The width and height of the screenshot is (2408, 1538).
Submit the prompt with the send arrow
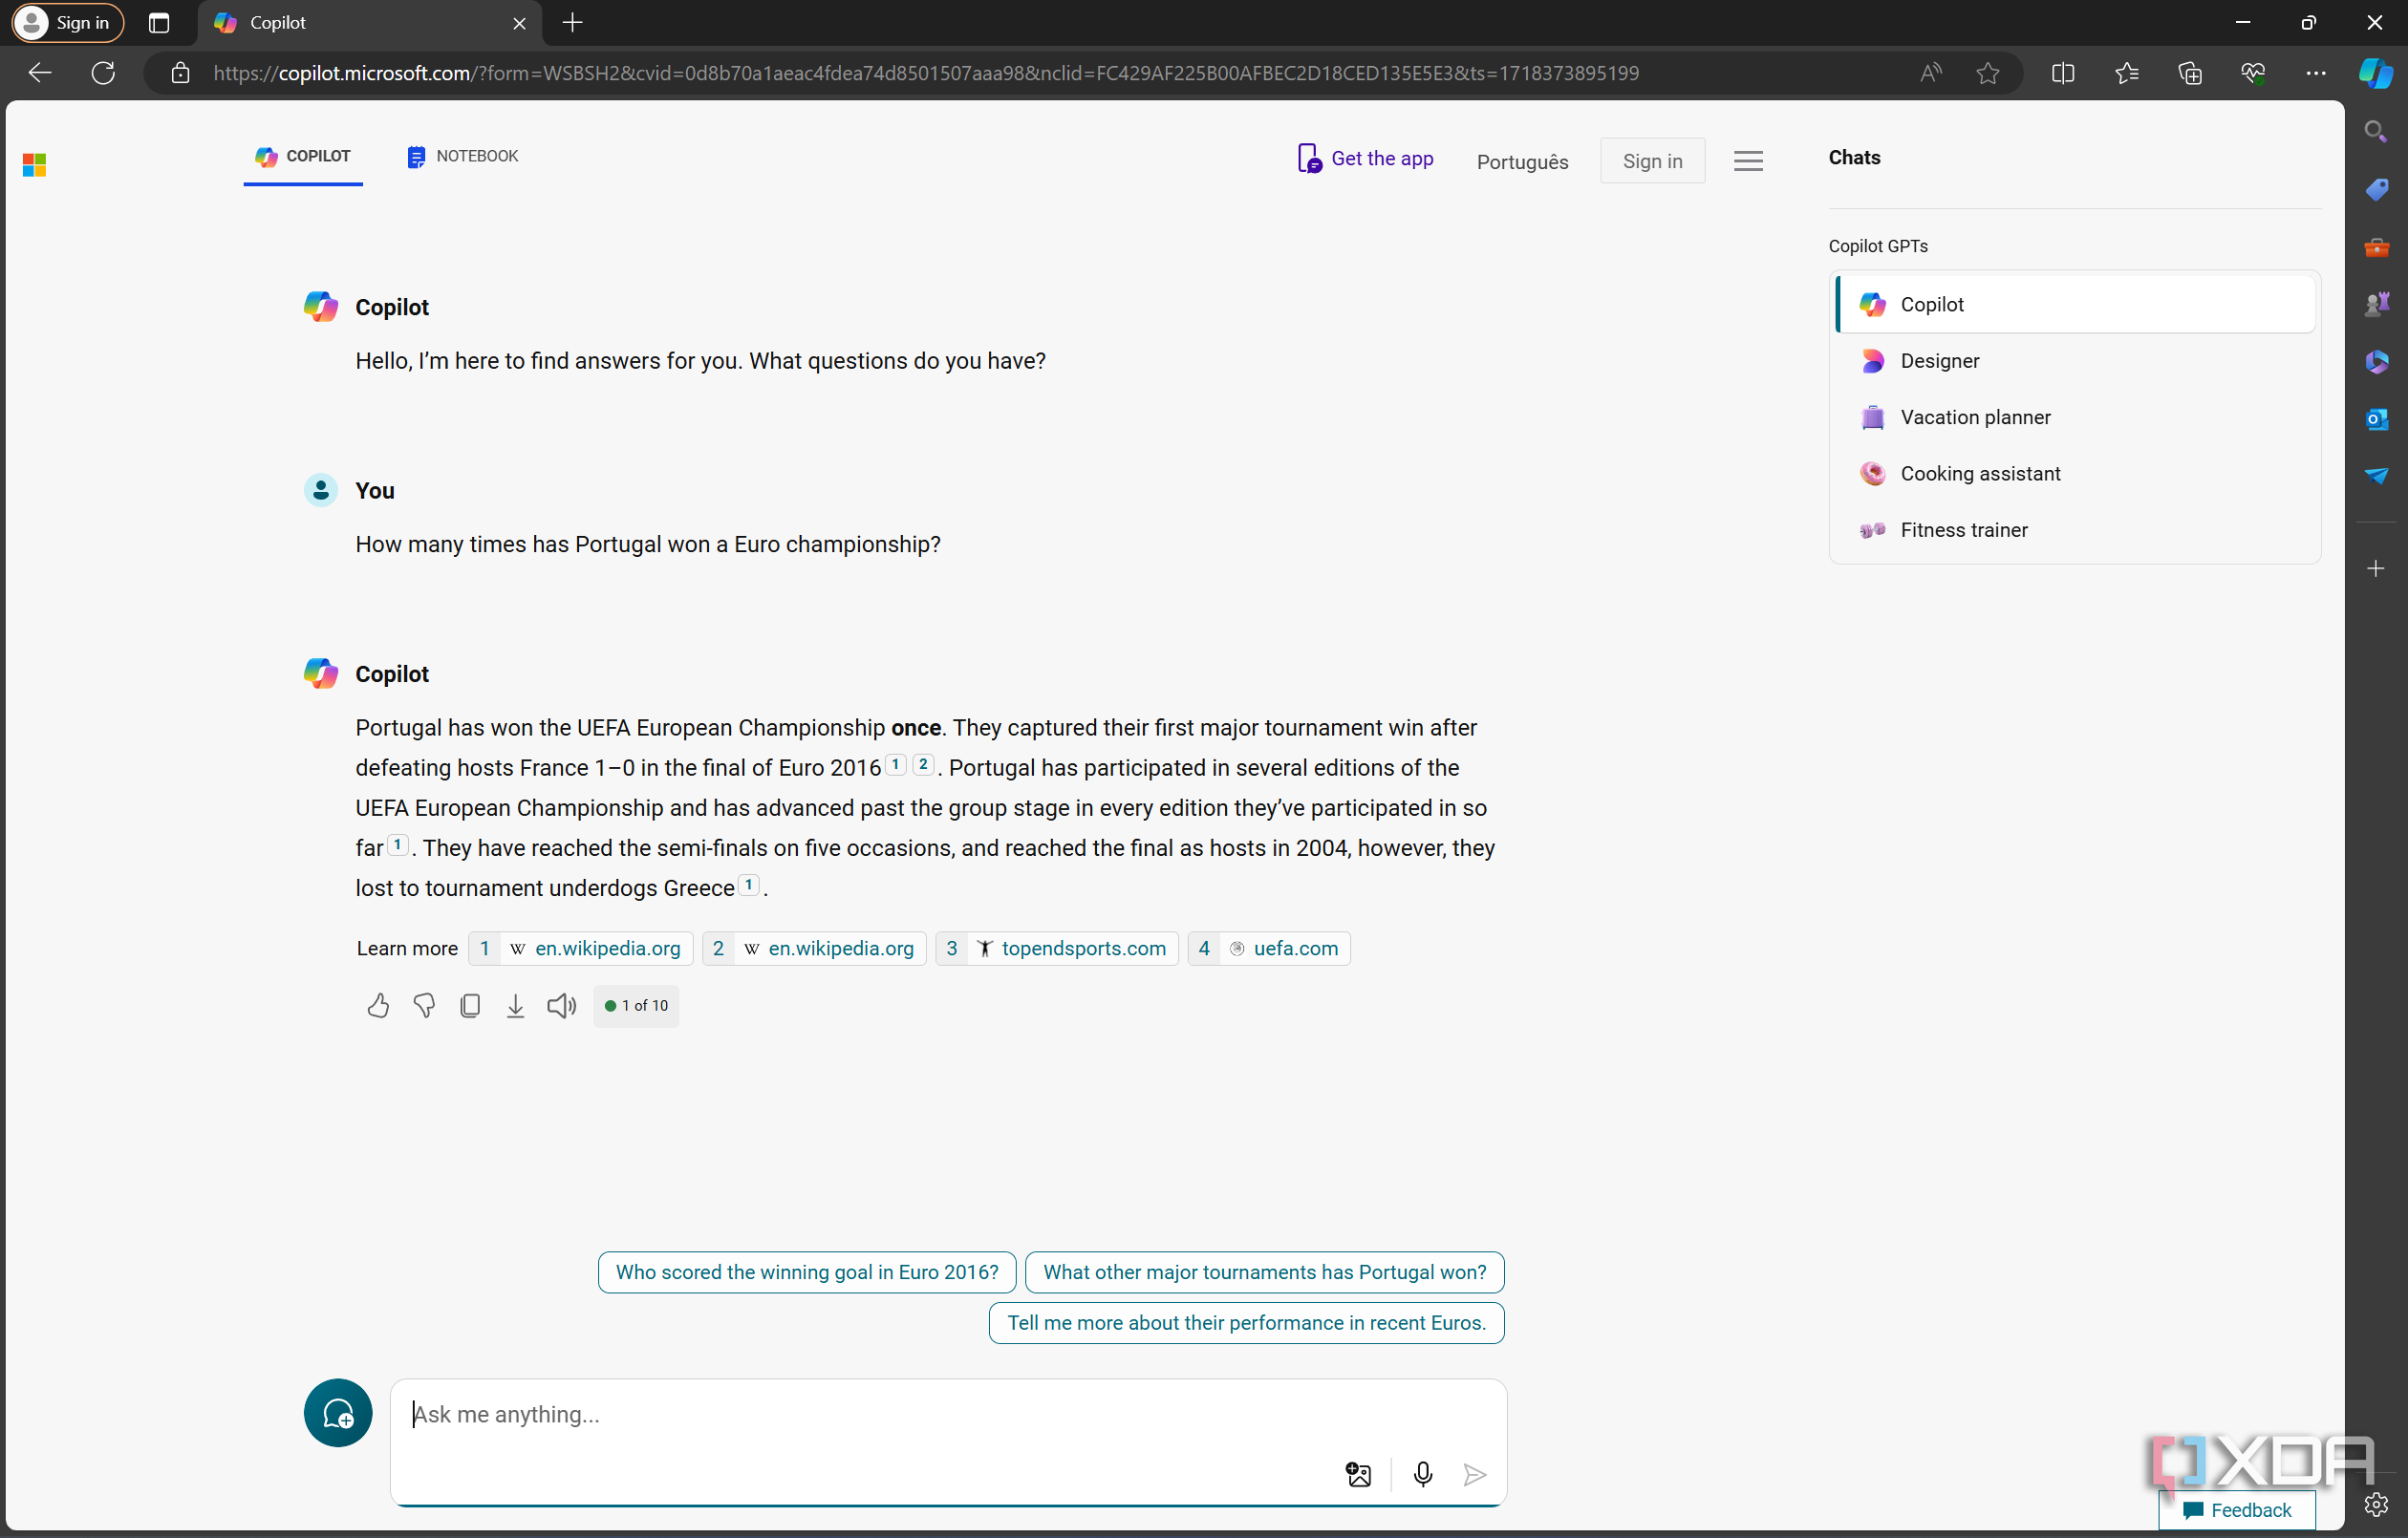pyautogui.click(x=1475, y=1474)
